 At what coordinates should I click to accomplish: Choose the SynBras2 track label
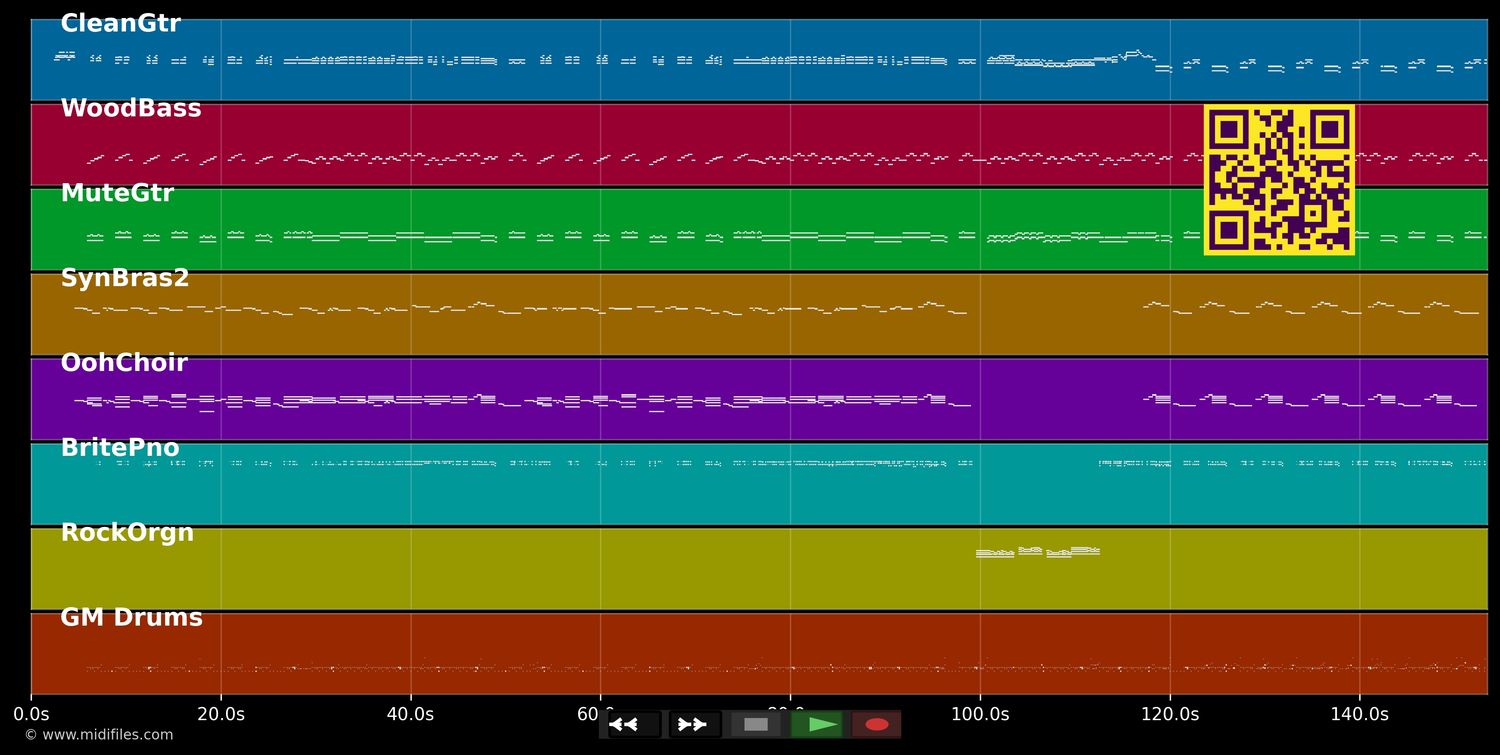click(125, 279)
